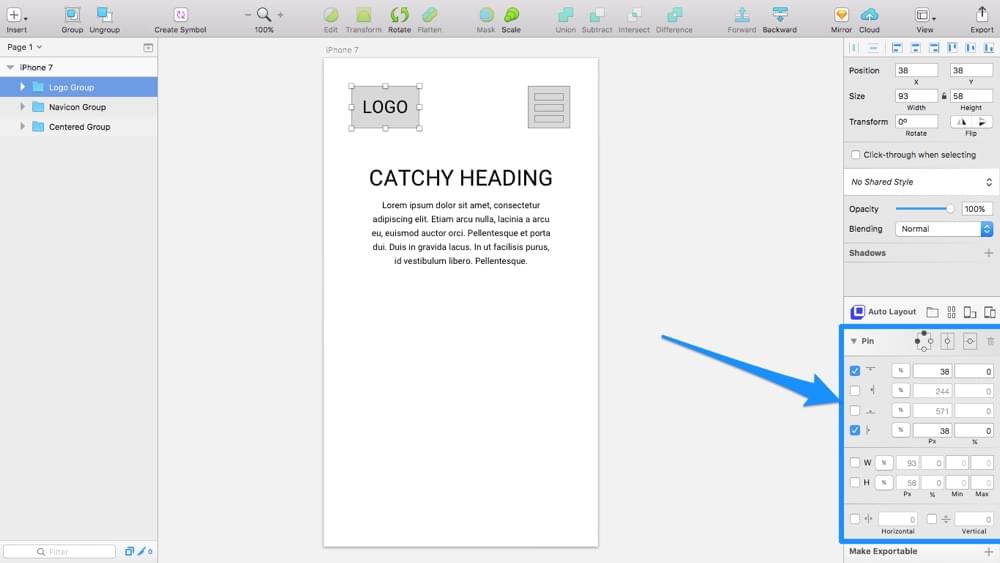Uncheck the top pin checkbox

click(x=855, y=371)
